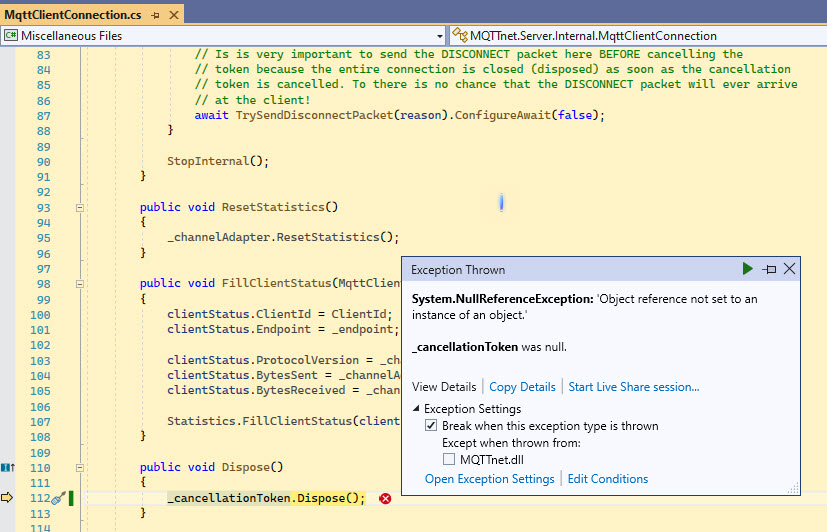The height and width of the screenshot is (532, 827).
Task: Pin the MqttClientConnection.cs tab
Action: tap(155, 15)
